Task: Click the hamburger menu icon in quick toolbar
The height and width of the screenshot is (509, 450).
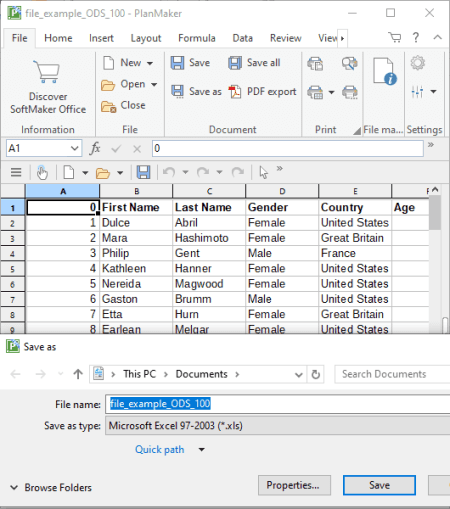Action: (16, 172)
